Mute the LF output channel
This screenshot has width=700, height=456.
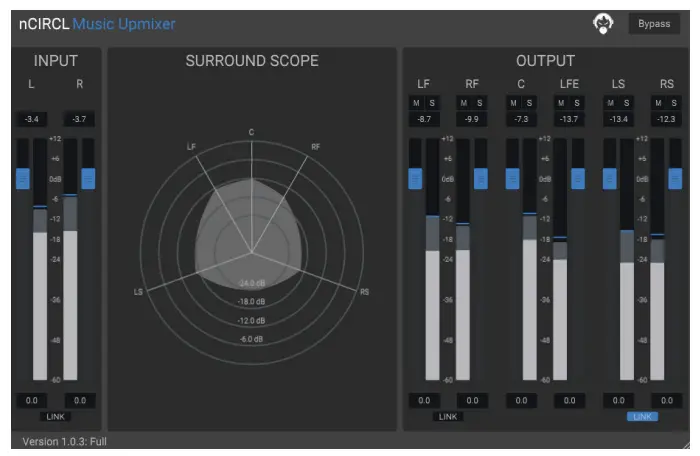pyautogui.click(x=416, y=103)
